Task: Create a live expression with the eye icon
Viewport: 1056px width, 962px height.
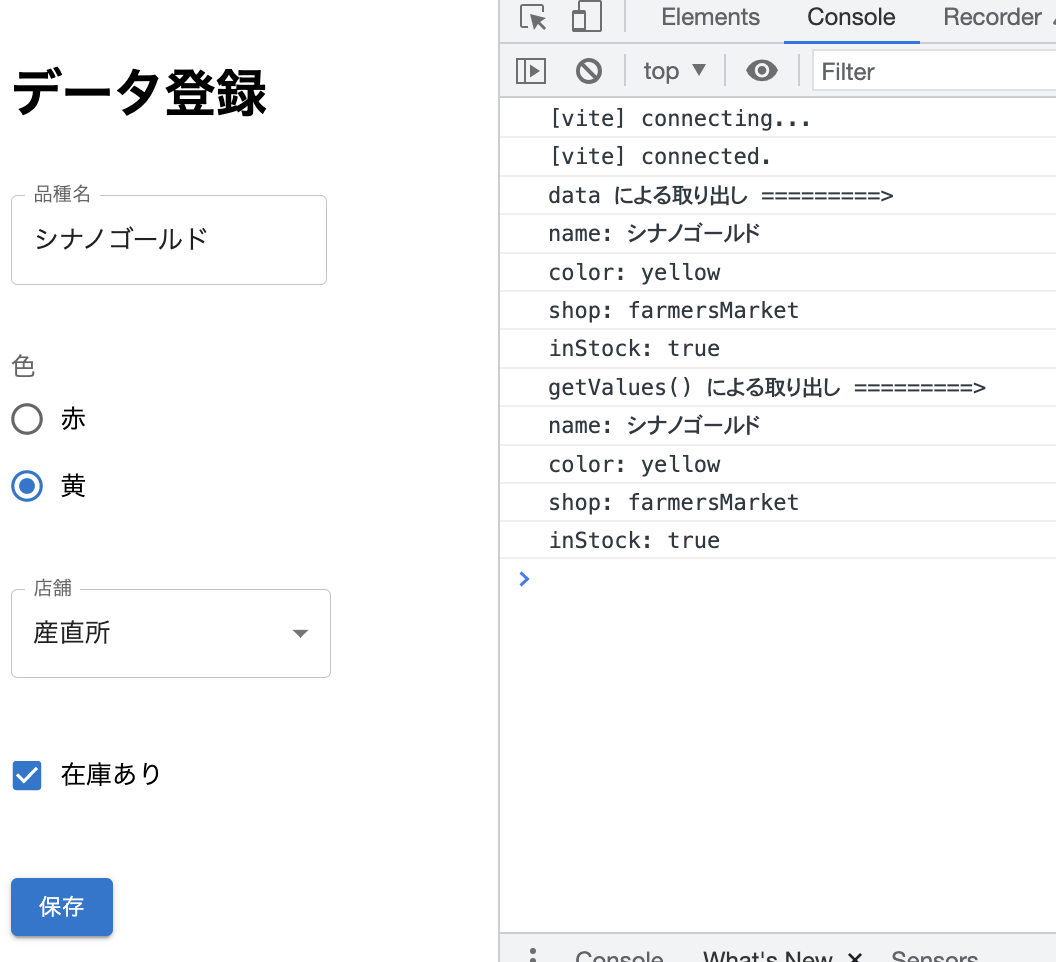Action: click(x=761, y=70)
